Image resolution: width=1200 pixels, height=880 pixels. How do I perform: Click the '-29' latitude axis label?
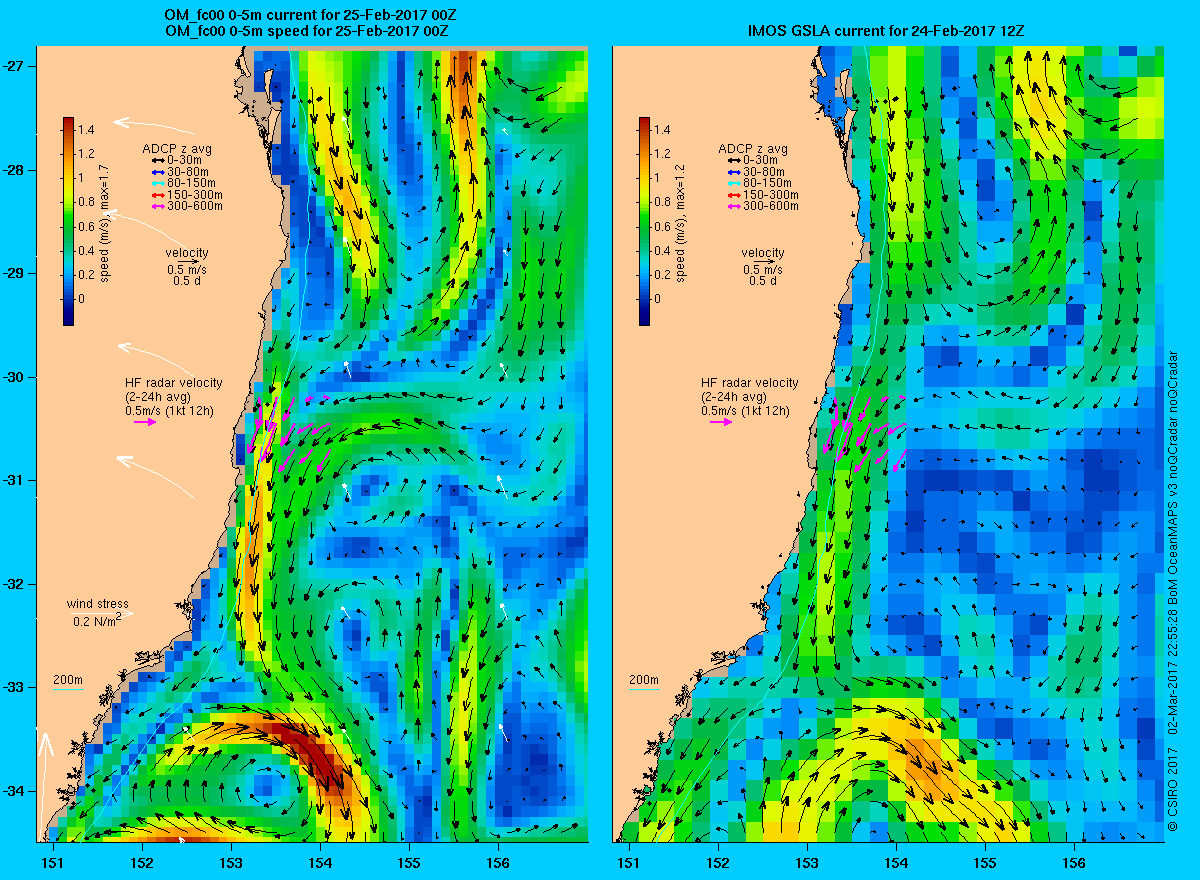(15, 273)
